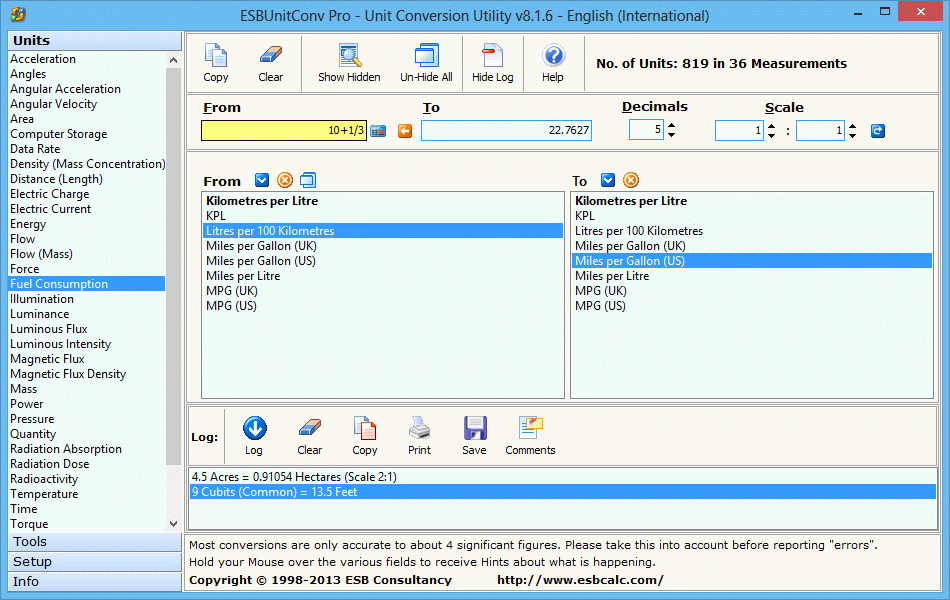Open the Info panel tab
Viewport: 950px width, 600px height.
(x=95, y=581)
